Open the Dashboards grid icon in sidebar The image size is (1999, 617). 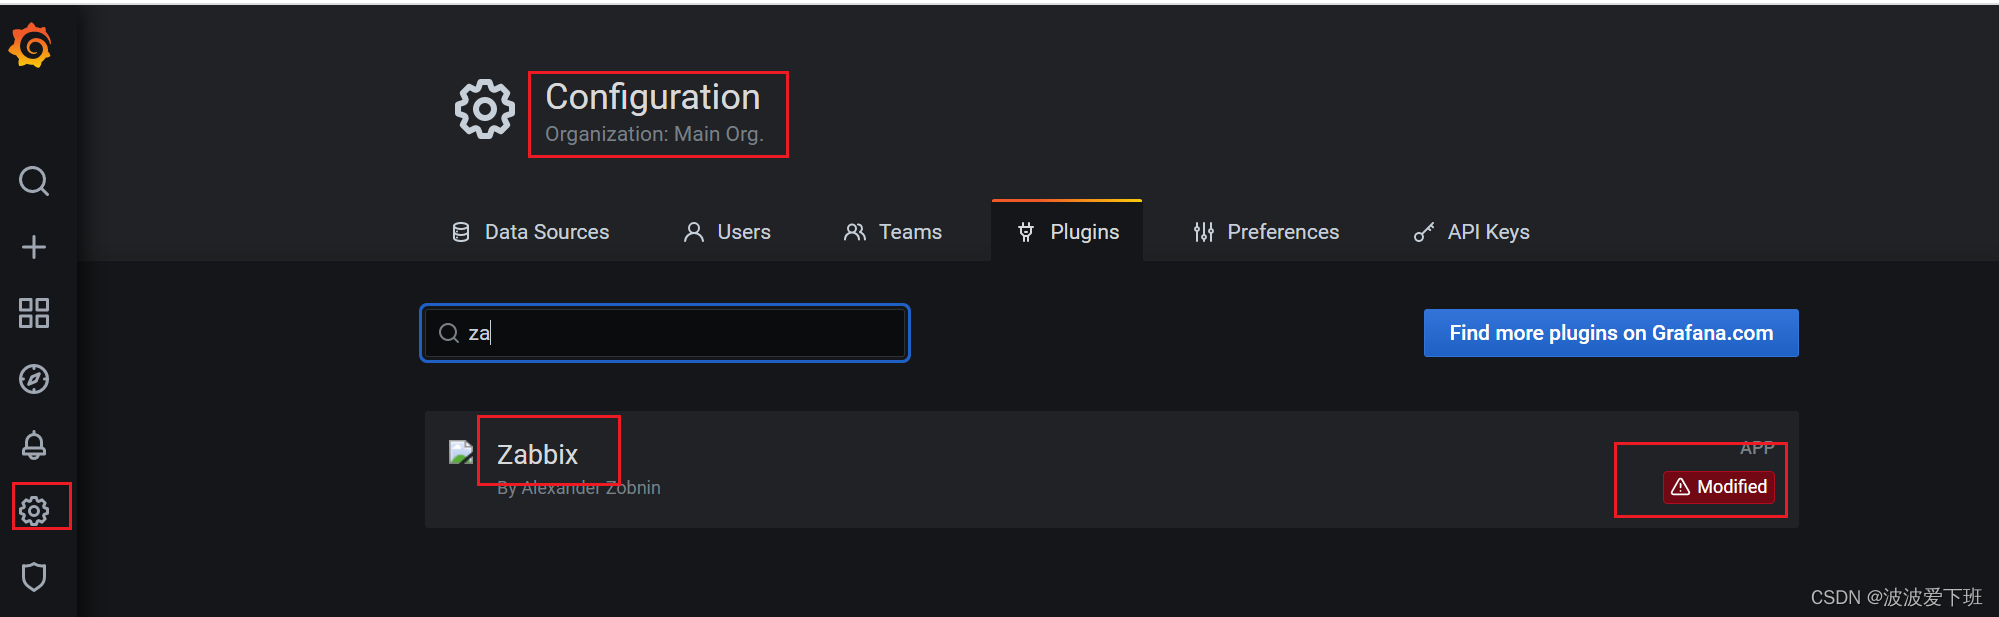34,313
